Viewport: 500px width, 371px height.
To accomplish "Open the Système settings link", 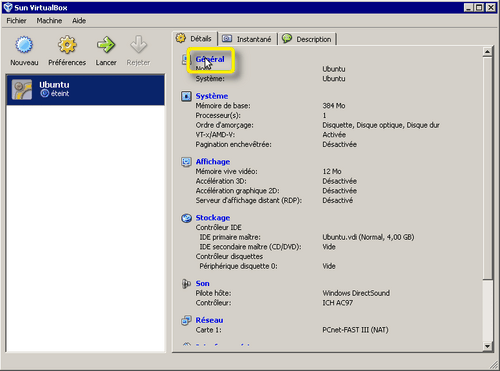I will point(212,96).
